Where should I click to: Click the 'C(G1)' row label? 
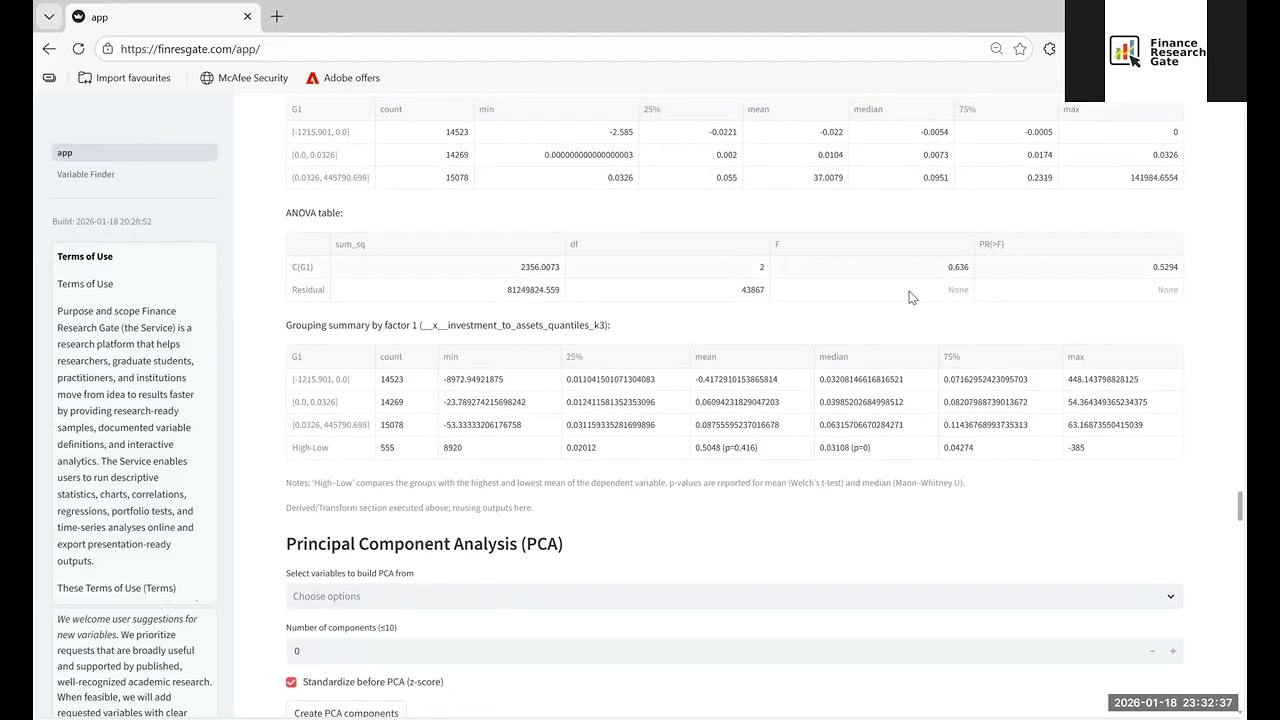click(302, 267)
